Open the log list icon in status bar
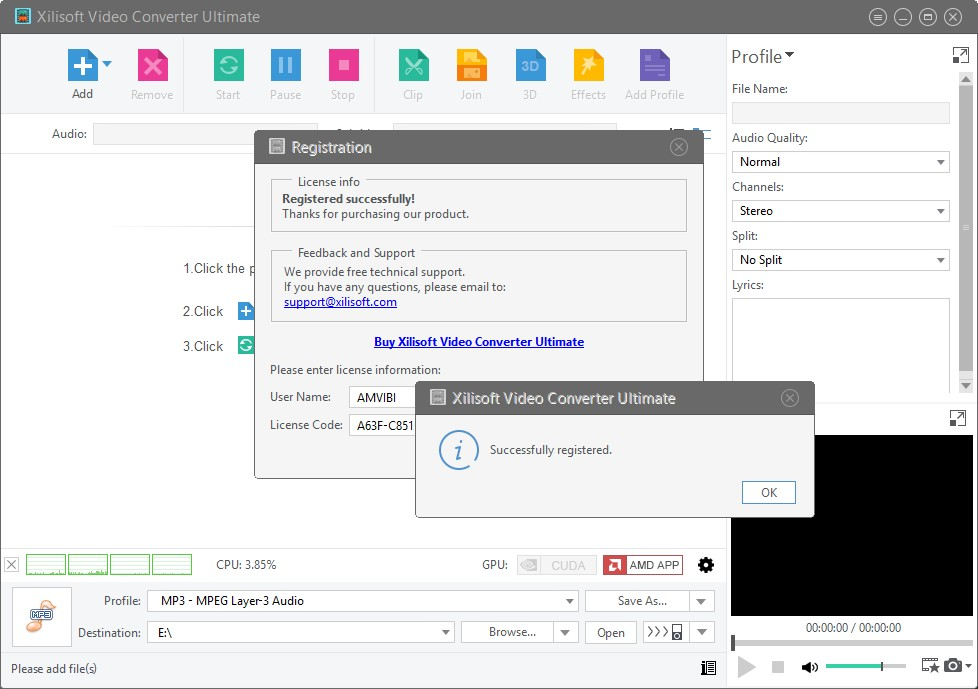978x689 pixels. (708, 668)
